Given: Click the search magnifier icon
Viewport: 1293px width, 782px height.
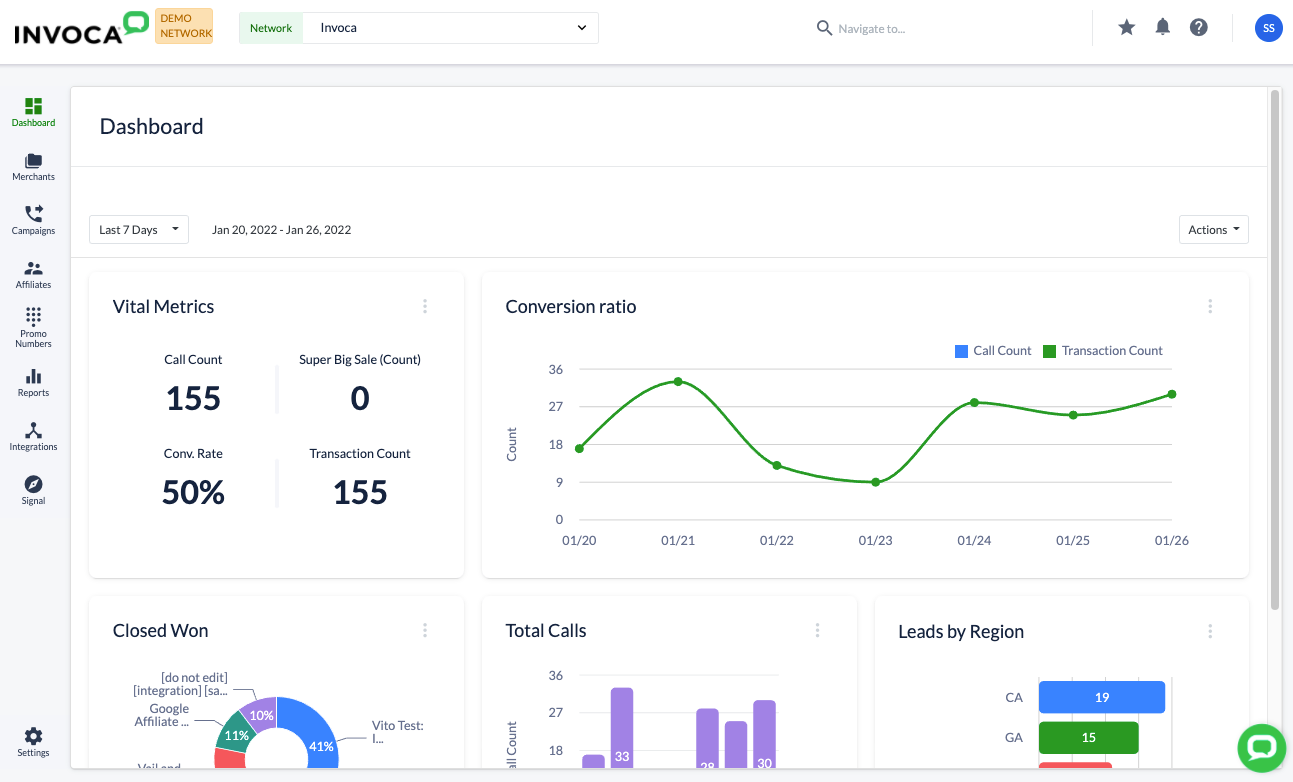Looking at the screenshot, I should click(x=824, y=28).
